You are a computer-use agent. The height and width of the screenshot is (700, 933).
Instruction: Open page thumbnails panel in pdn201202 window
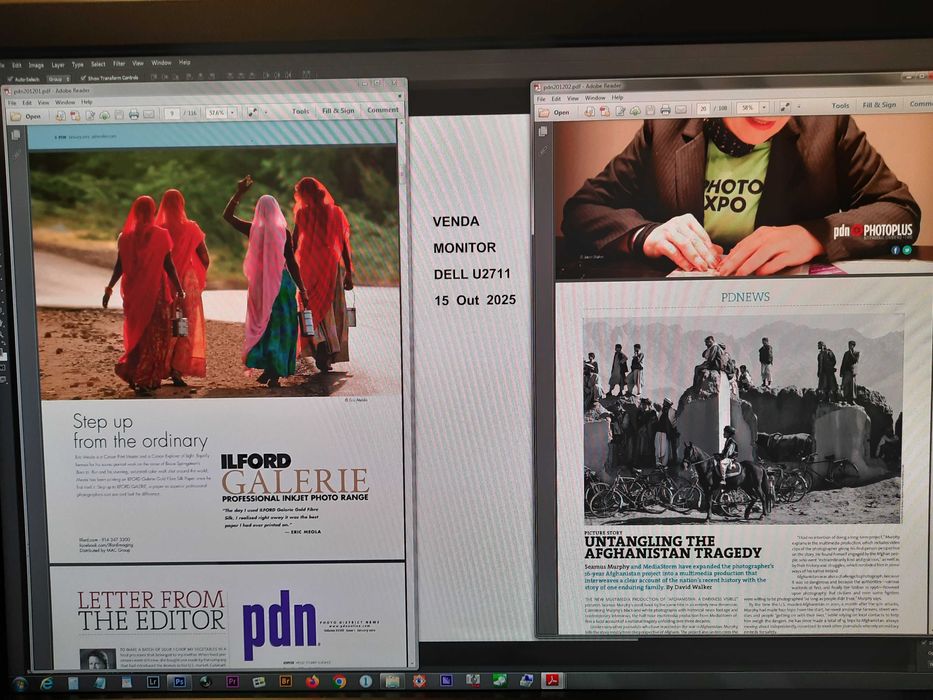tap(543, 132)
